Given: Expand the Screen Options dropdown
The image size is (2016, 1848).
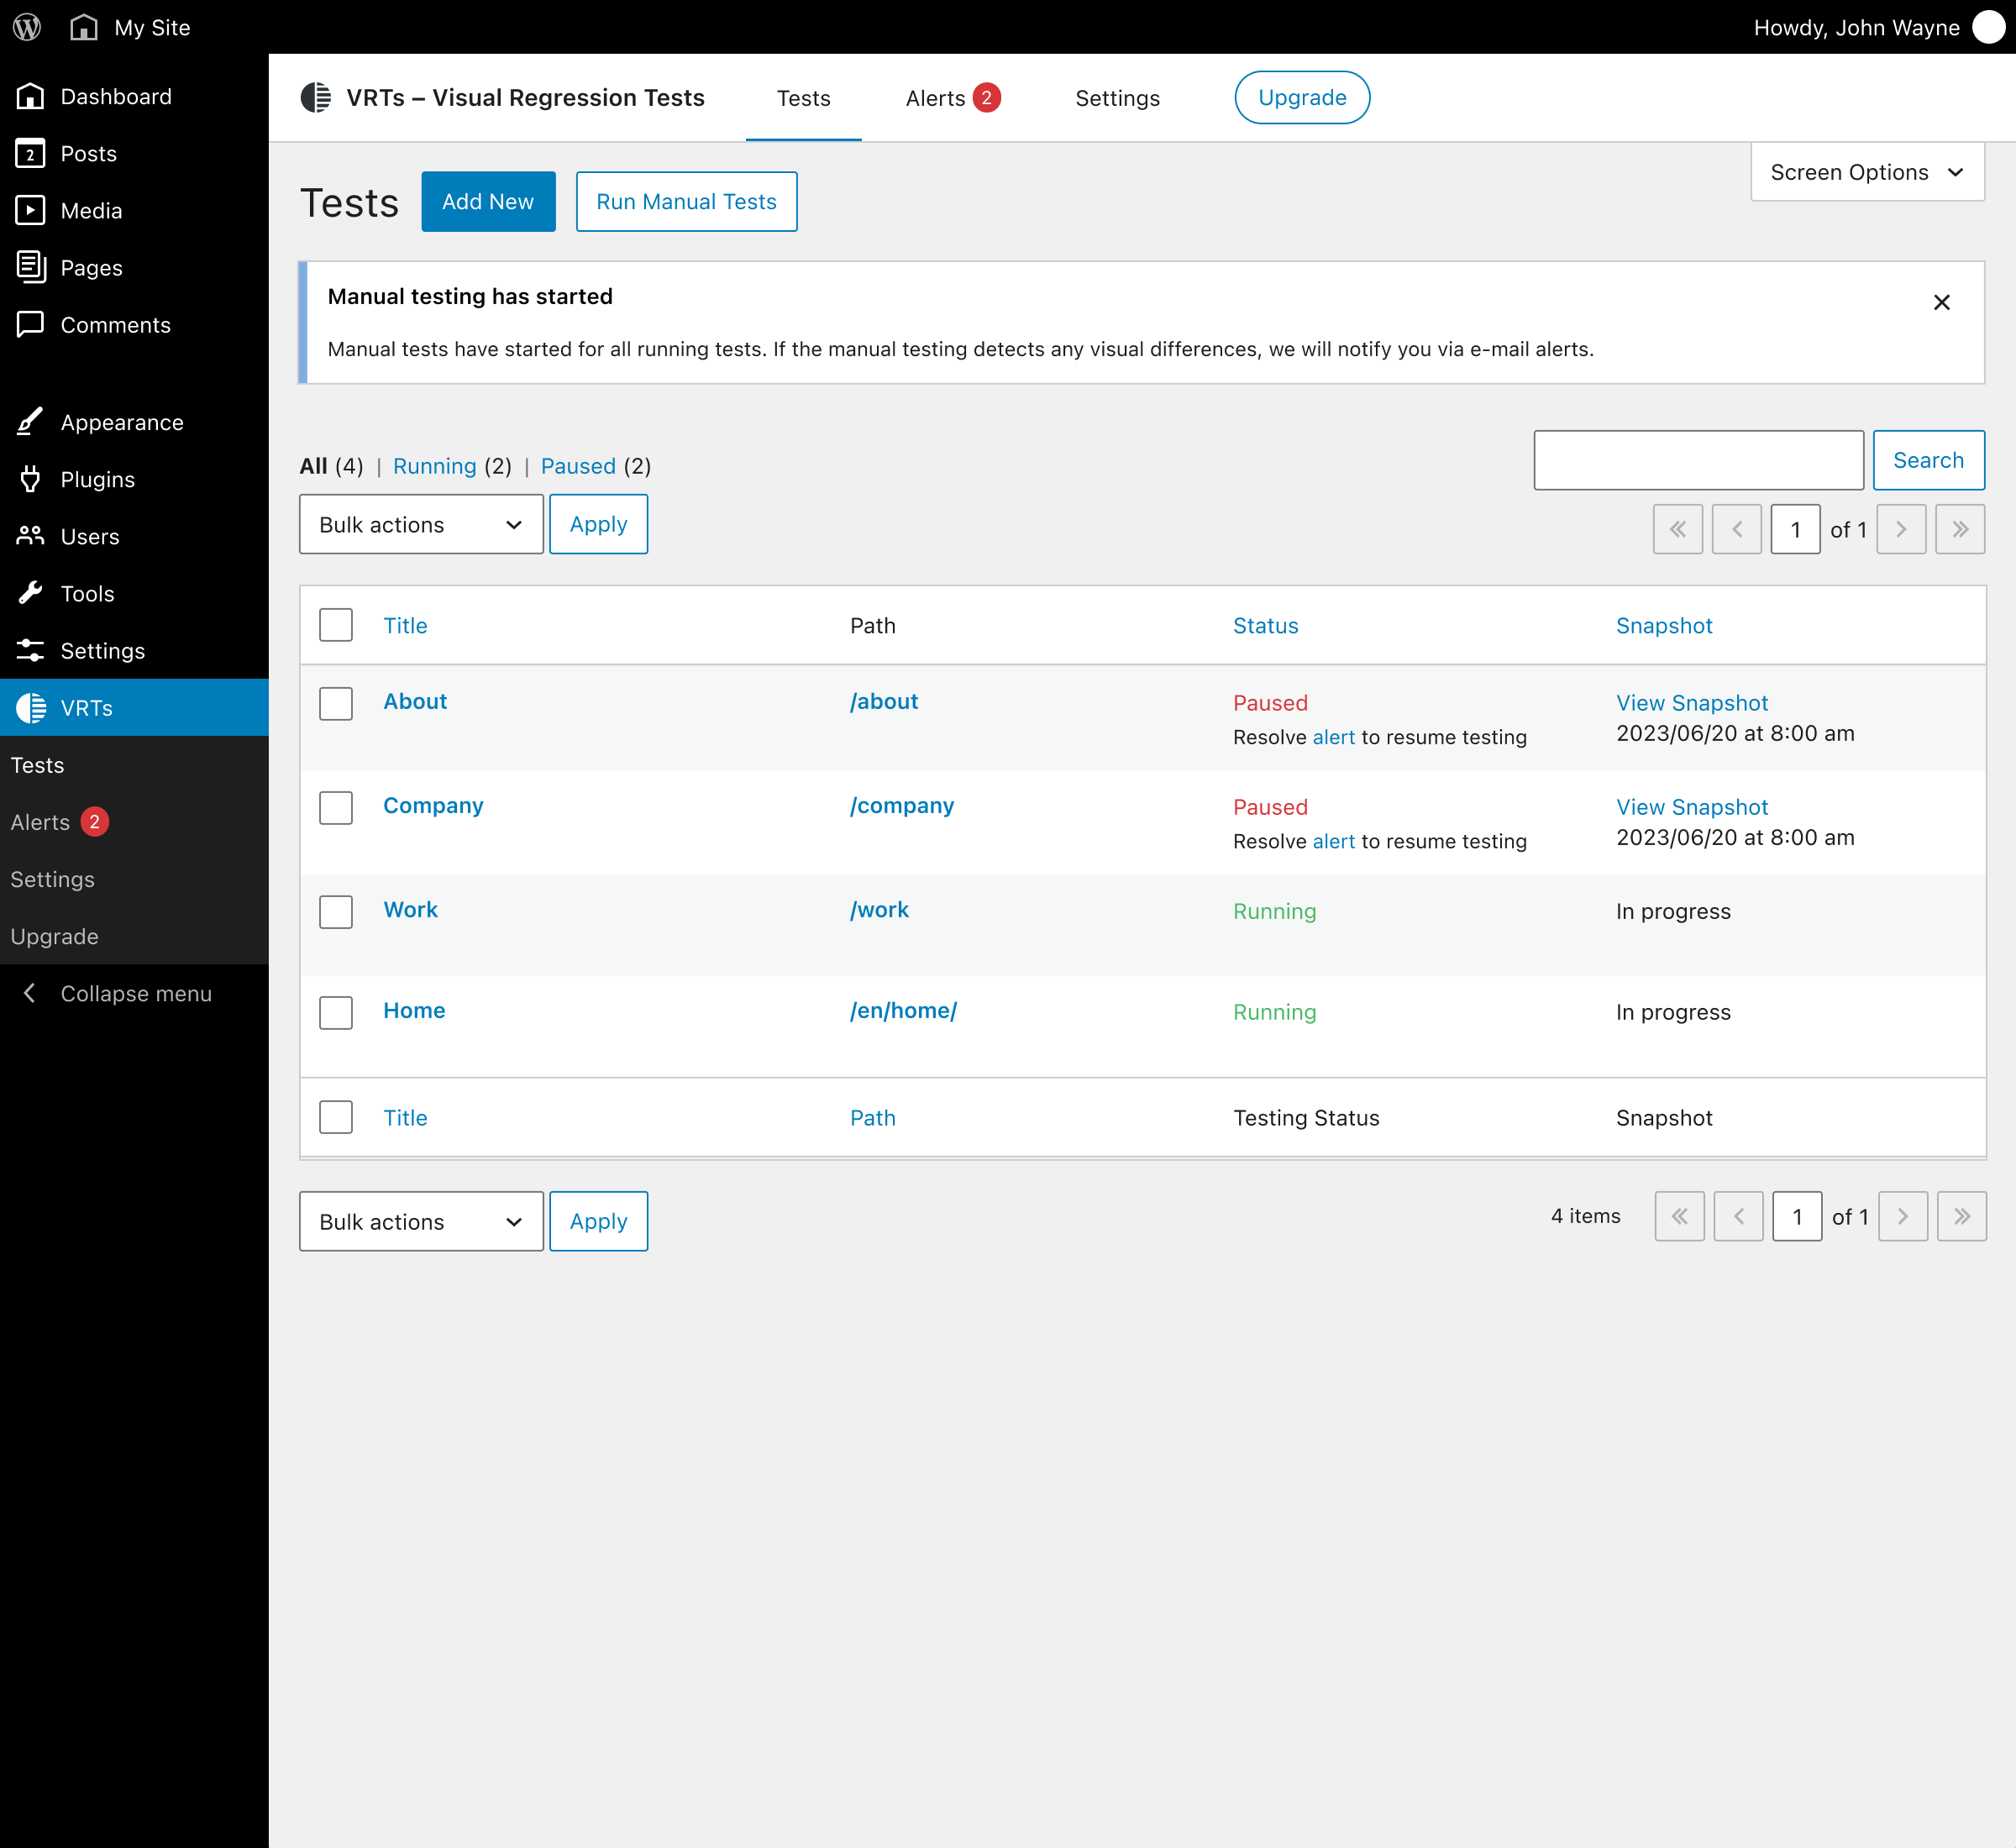Looking at the screenshot, I should click(1868, 171).
